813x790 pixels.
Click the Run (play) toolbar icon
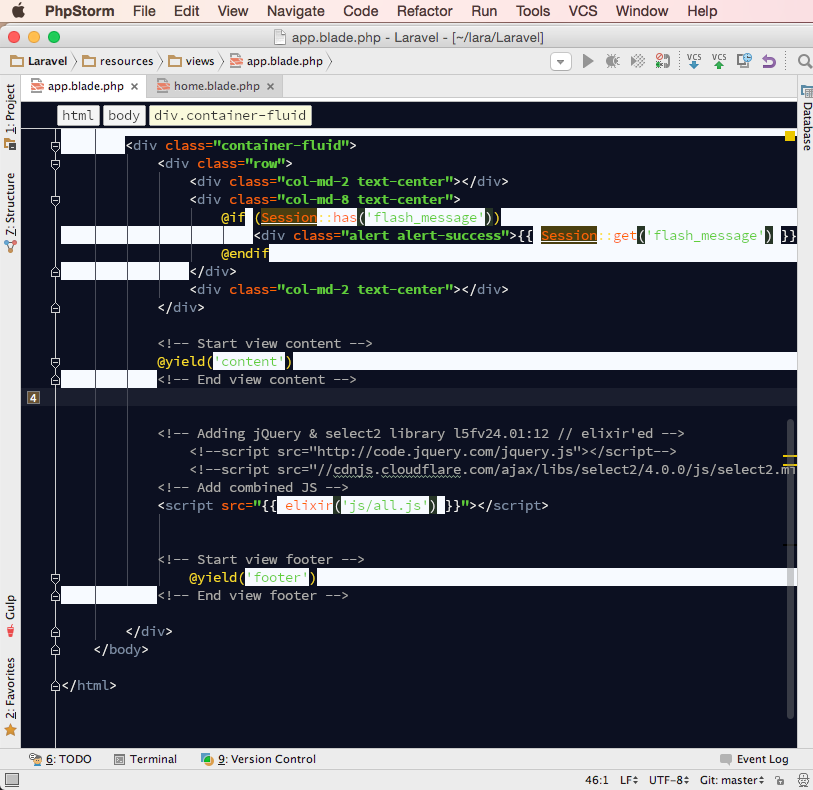[587, 61]
